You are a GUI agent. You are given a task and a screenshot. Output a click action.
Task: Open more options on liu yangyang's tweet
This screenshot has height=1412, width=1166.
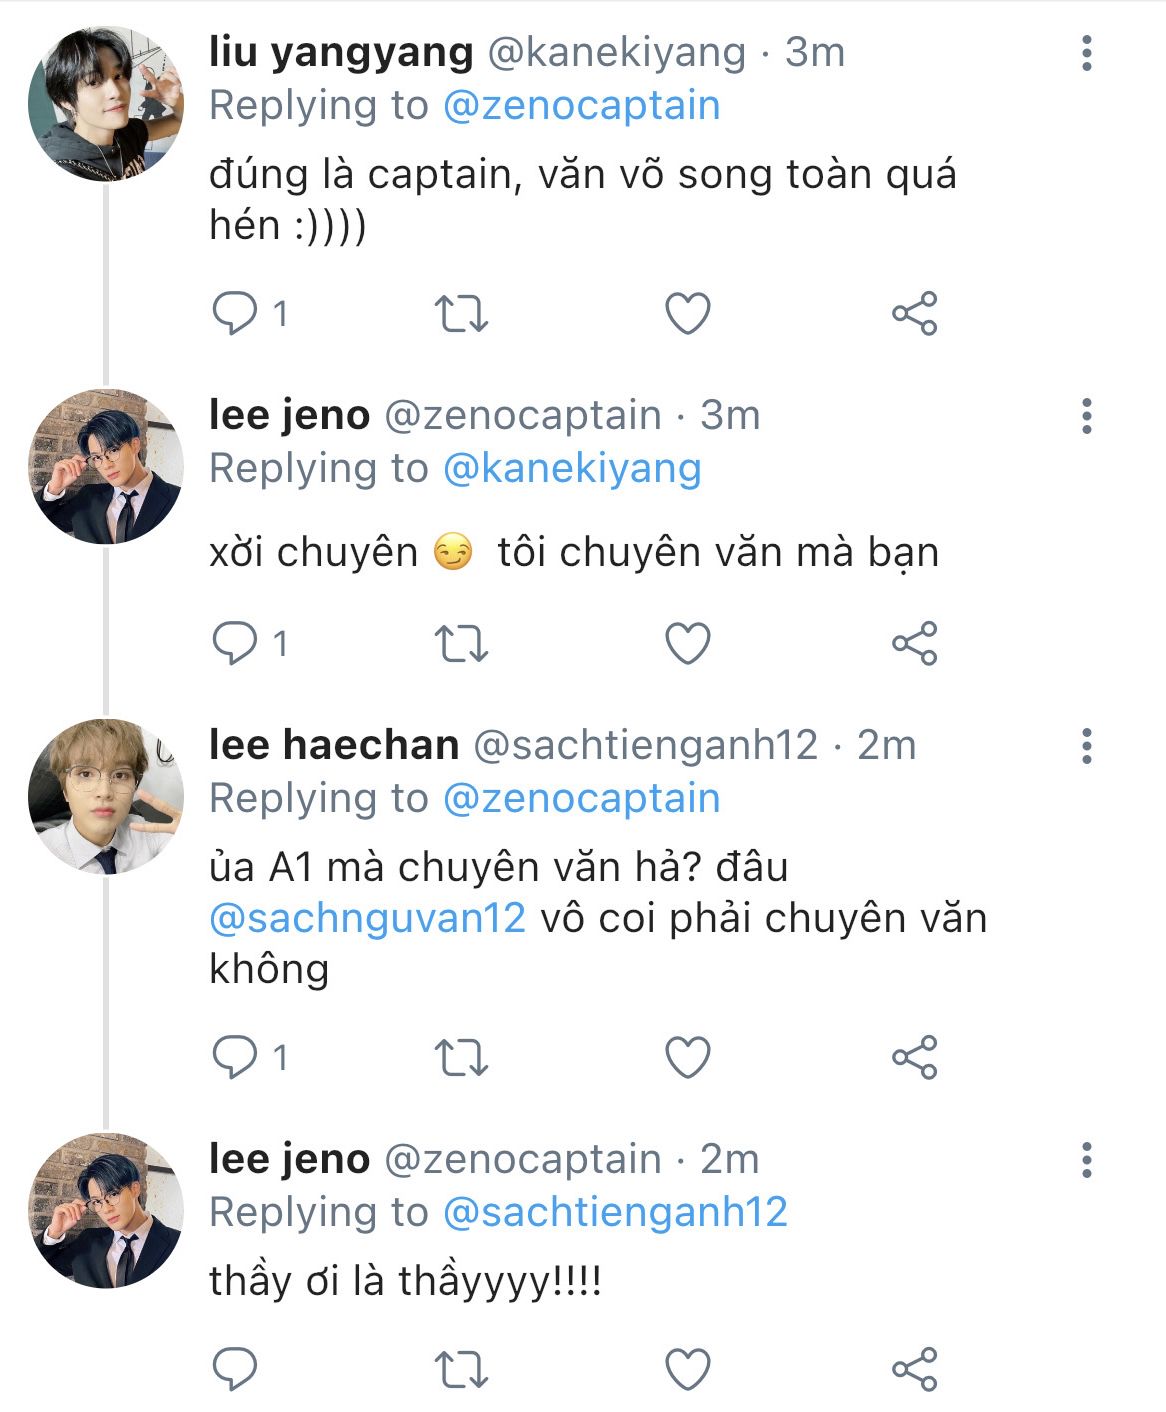click(1087, 53)
